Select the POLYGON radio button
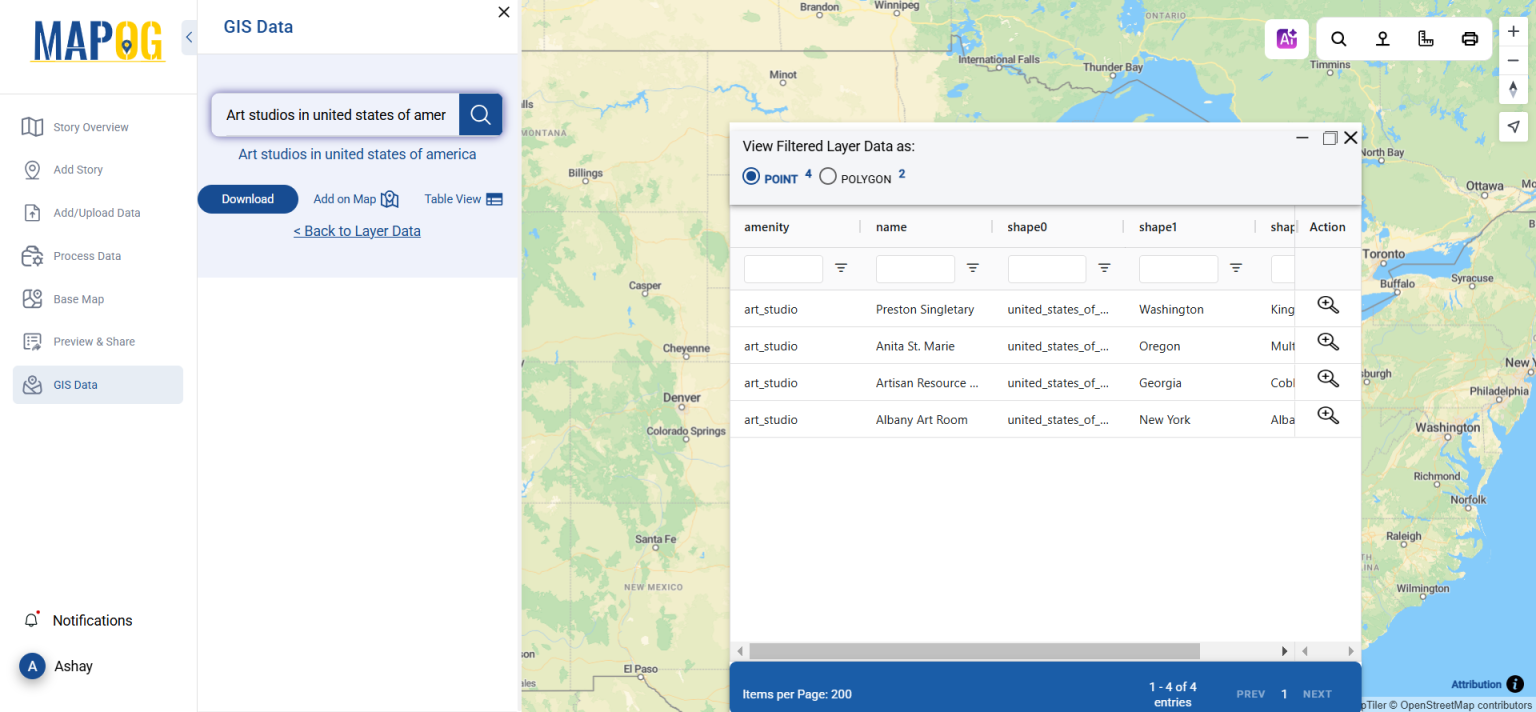The width and height of the screenshot is (1536, 712). 827,176
